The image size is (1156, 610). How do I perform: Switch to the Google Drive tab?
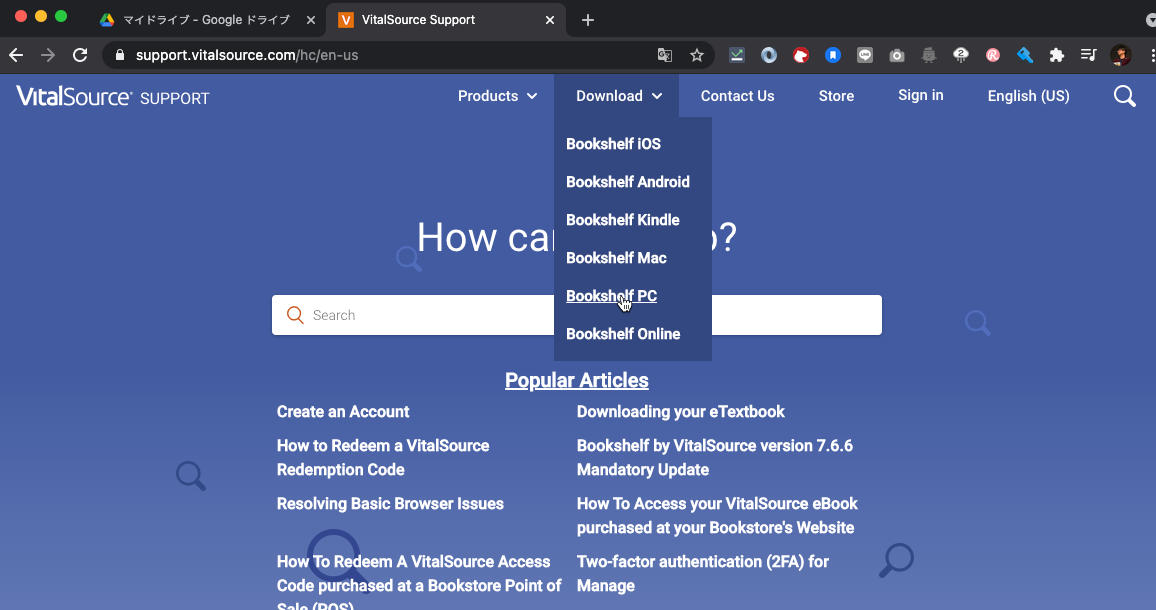(206, 20)
